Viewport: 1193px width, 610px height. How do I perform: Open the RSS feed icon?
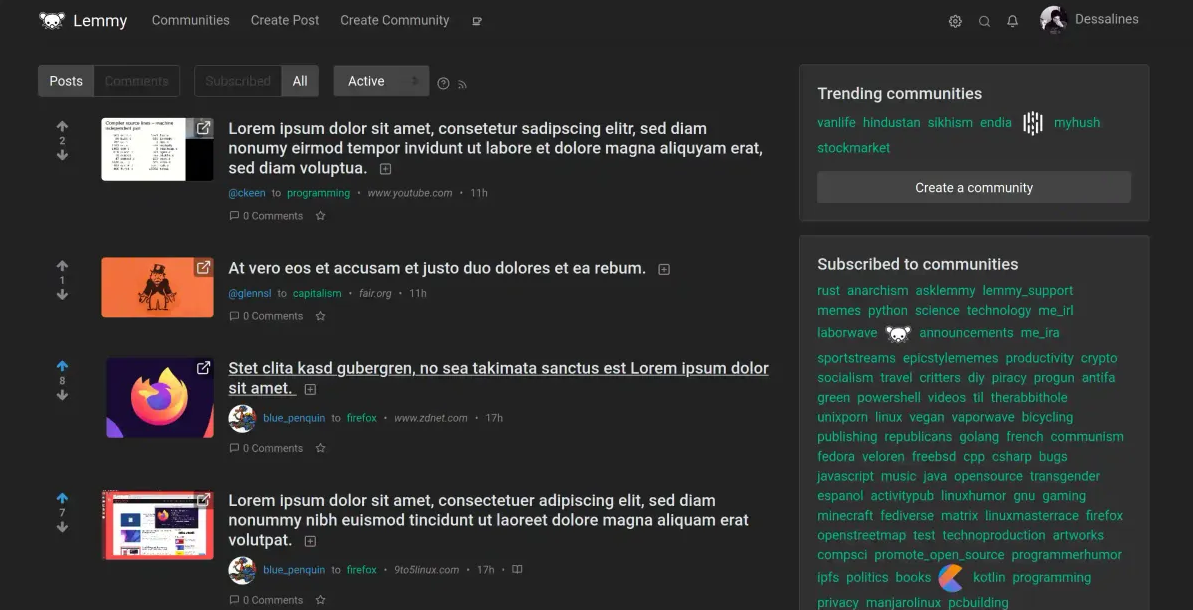tap(462, 84)
